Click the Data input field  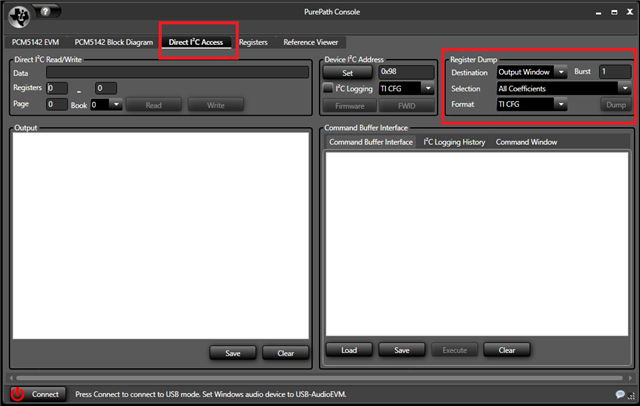tap(178, 72)
